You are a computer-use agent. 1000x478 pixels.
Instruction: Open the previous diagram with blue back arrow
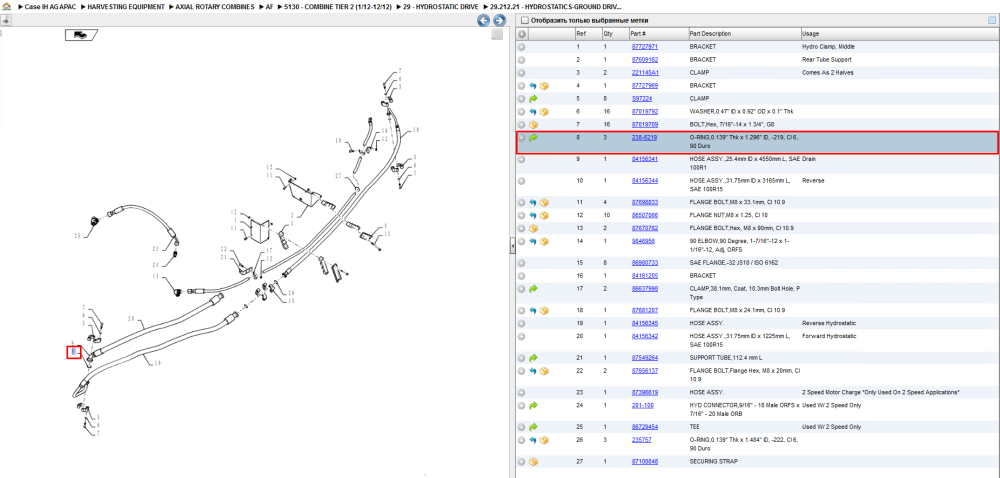[x=483, y=20]
